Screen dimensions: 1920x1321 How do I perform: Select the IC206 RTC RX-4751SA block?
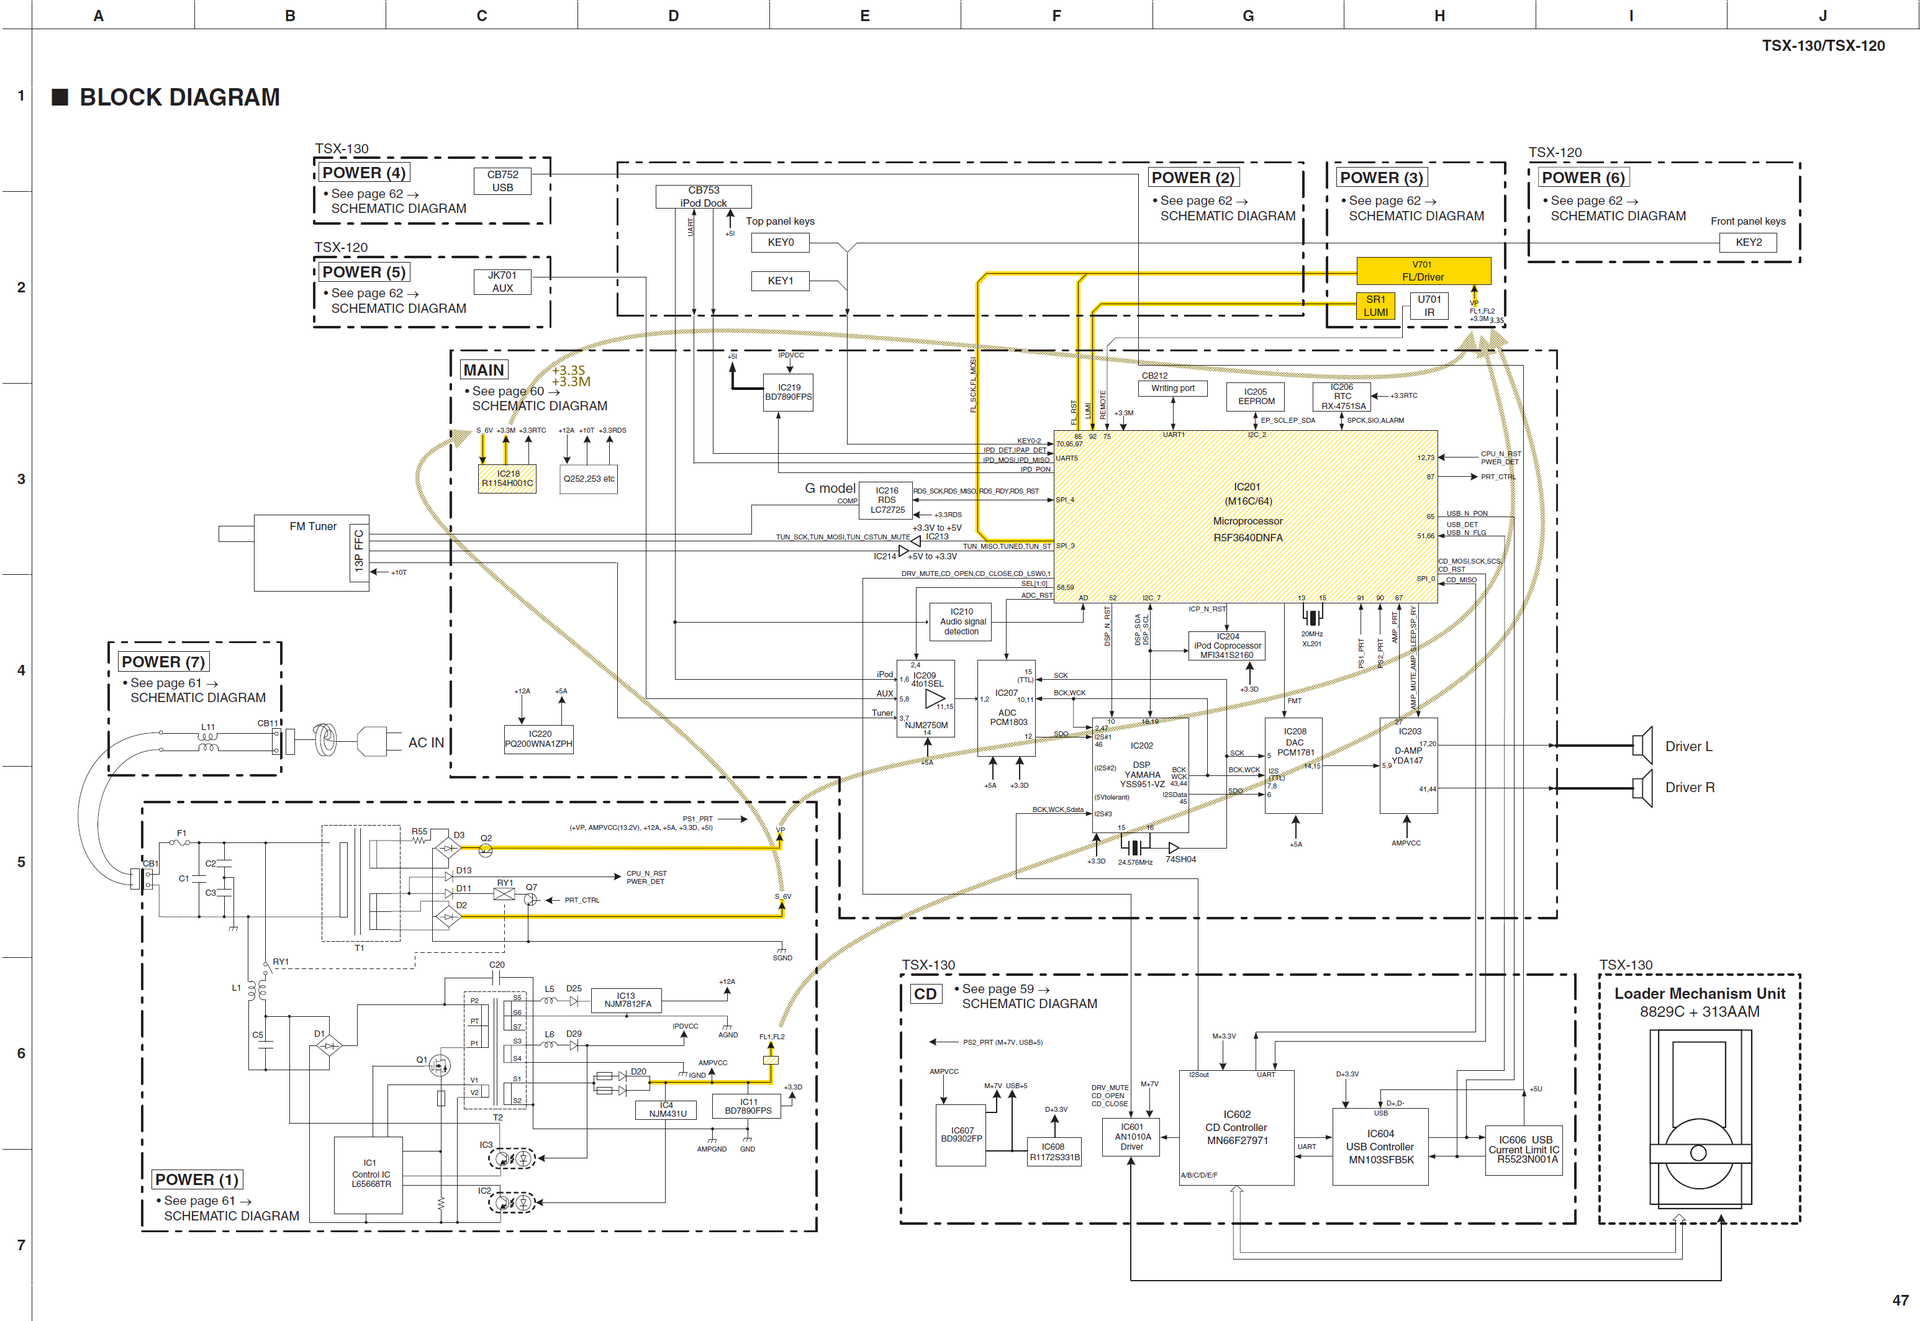coord(1342,397)
